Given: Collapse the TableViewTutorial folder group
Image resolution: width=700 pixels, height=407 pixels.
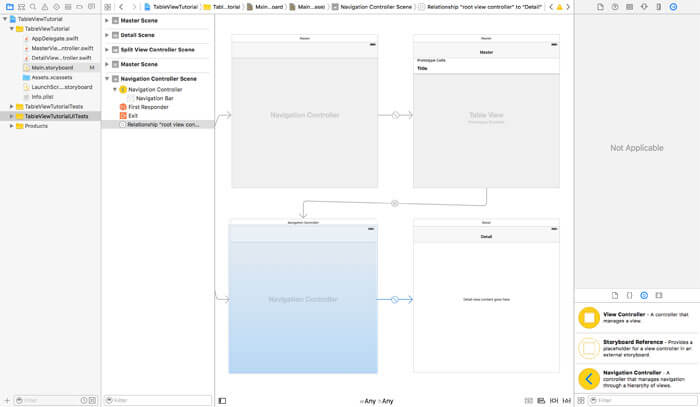Looking at the screenshot, I should pyautogui.click(x=12, y=29).
